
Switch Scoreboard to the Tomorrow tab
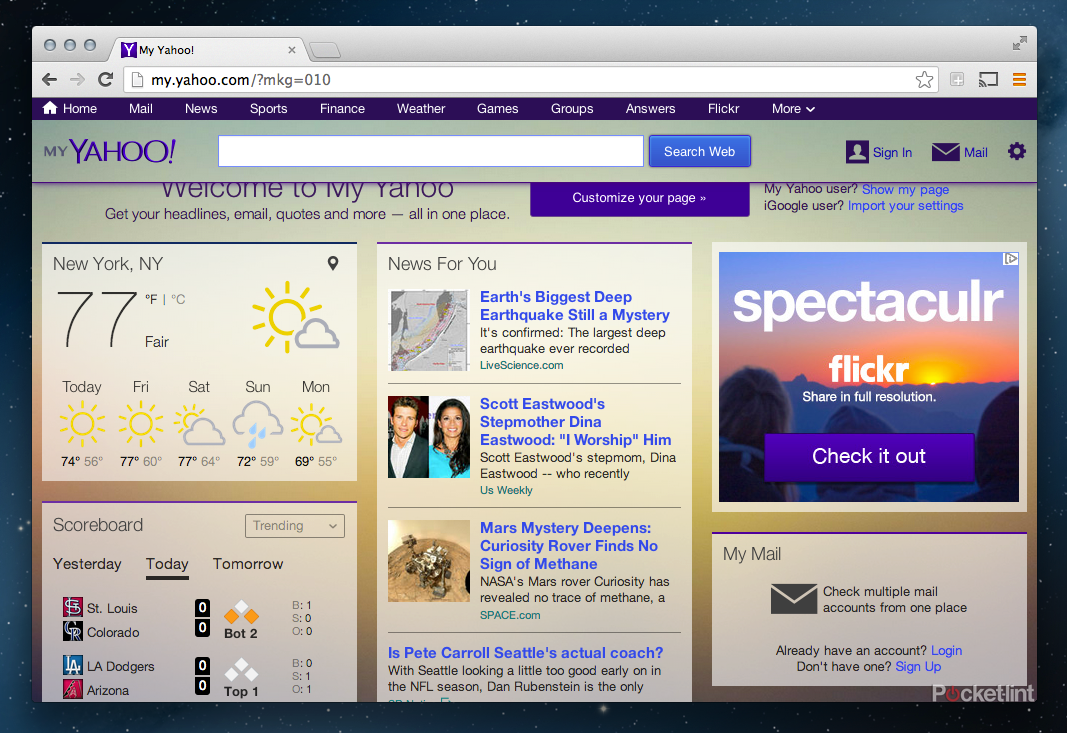coord(247,564)
